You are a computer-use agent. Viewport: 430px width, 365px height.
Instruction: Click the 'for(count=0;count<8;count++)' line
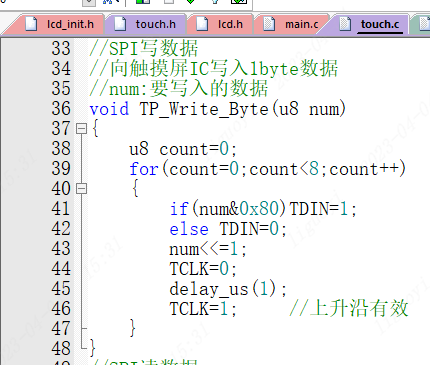(268, 169)
